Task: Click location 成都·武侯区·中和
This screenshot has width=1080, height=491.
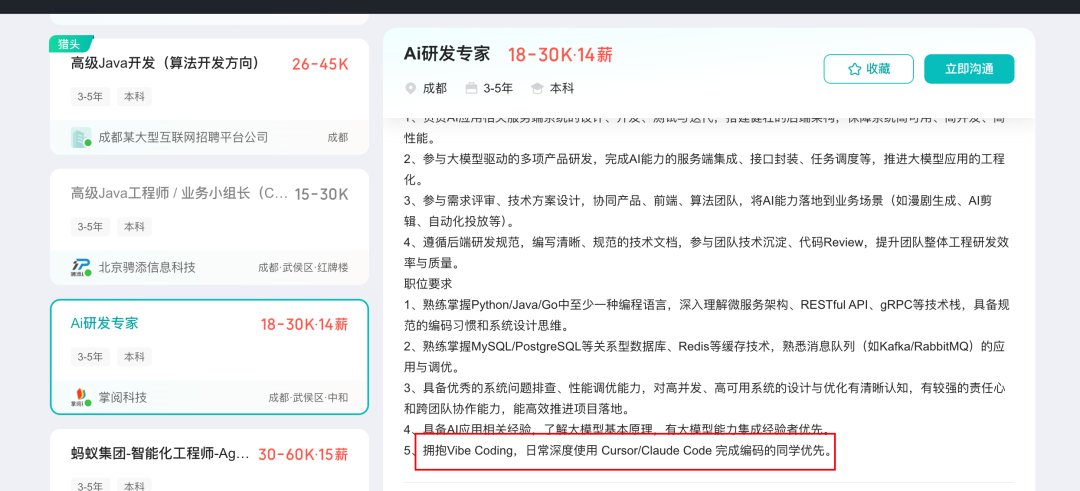Action: tap(309, 397)
